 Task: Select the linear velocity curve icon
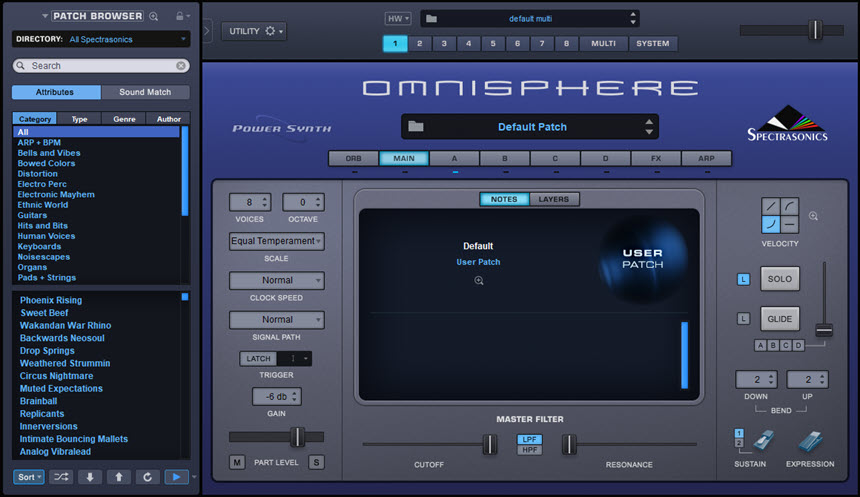click(x=771, y=206)
